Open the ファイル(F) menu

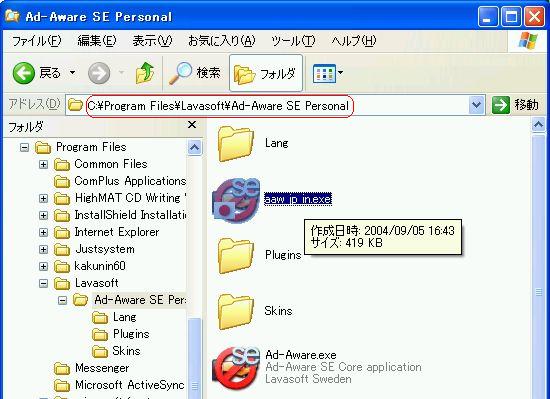click(x=37, y=41)
